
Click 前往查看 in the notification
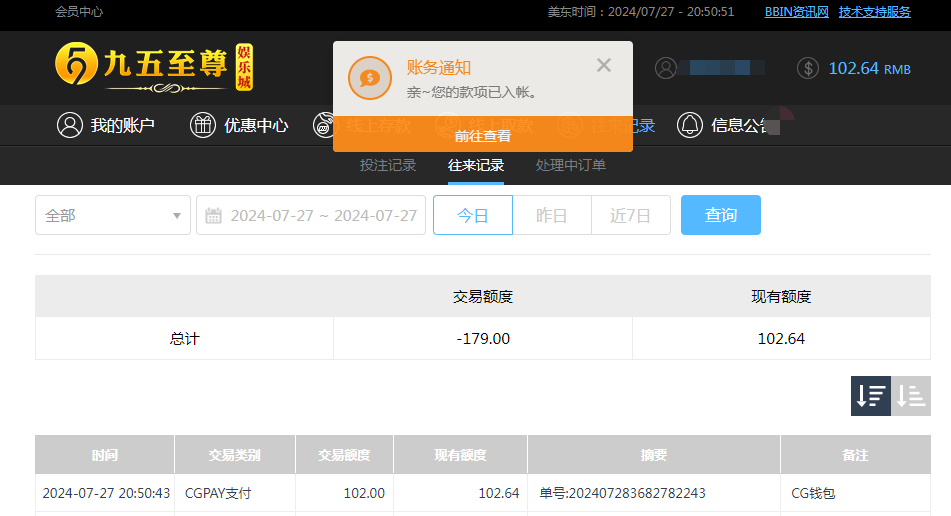482,136
